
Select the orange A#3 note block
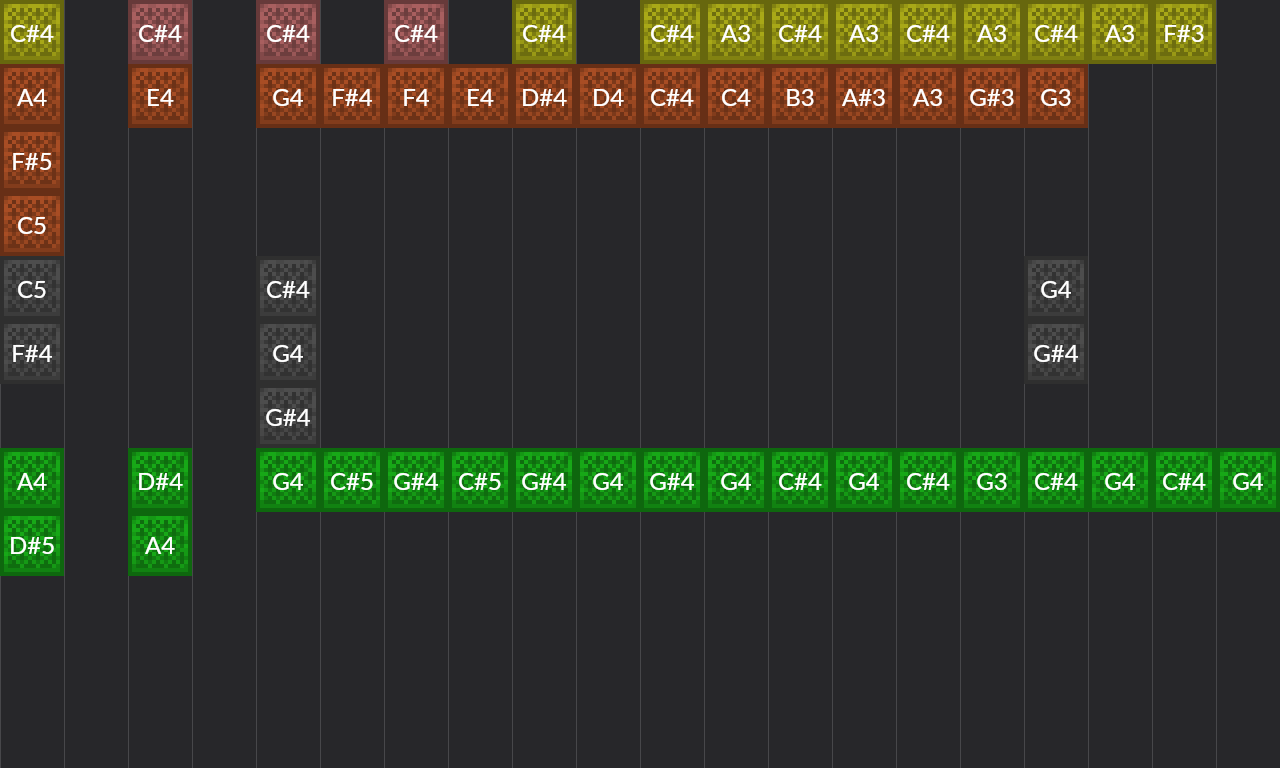click(x=864, y=97)
